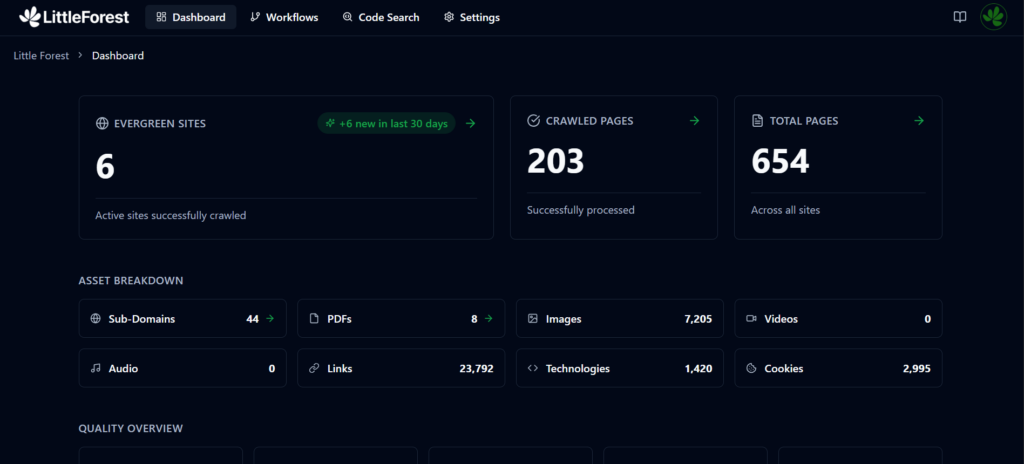Click the Evergreen Sites arrow icon

click(471, 123)
